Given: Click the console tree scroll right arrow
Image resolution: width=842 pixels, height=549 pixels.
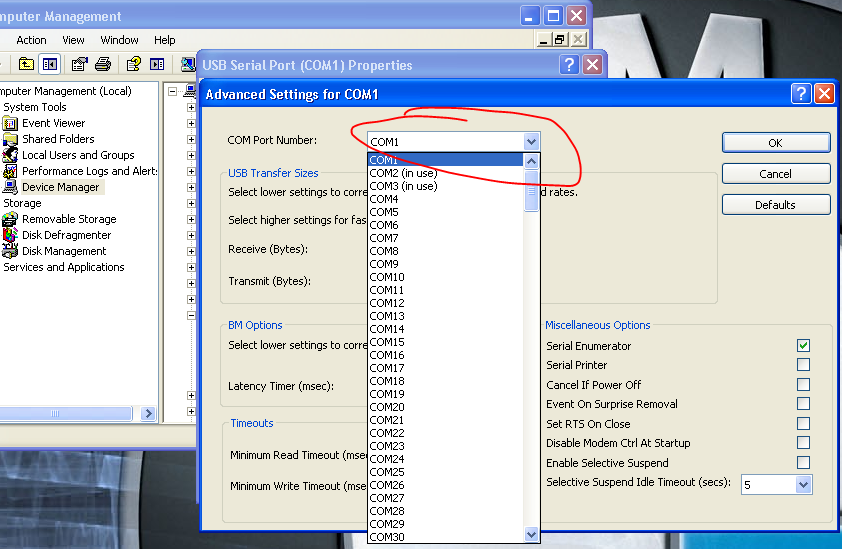Looking at the screenshot, I should point(149,413).
